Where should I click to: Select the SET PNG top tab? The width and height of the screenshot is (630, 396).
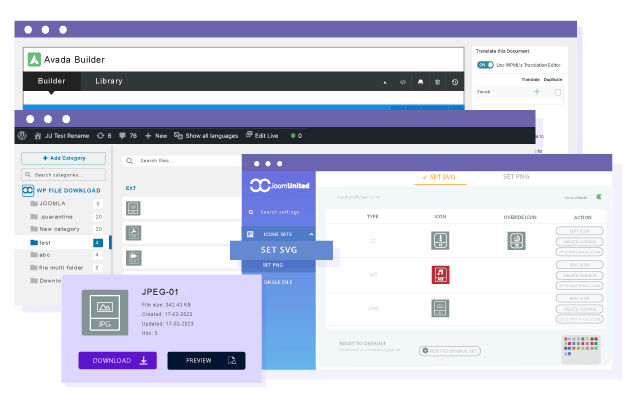pyautogui.click(x=516, y=176)
